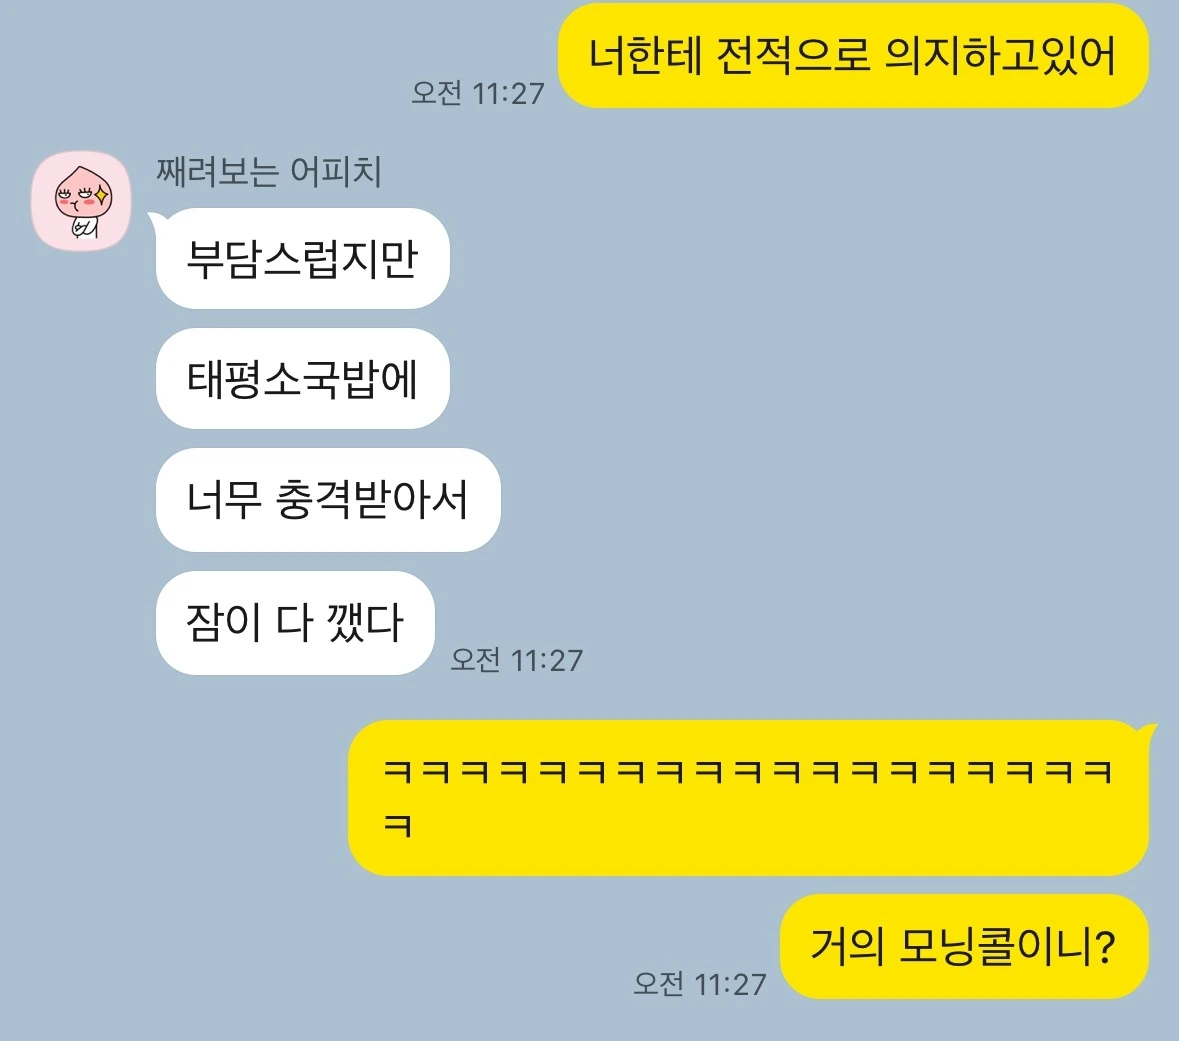Image resolution: width=1179 pixels, height=1041 pixels.
Task: Tap the yellow bubble 거의 모닝콜이니?
Action: coord(964,946)
